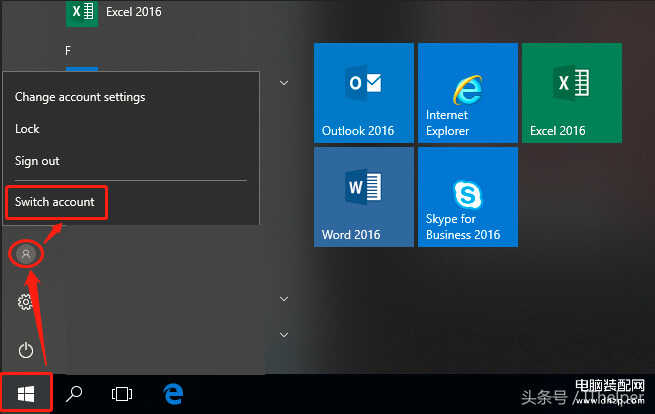Select Sign out from account menu

(x=37, y=161)
